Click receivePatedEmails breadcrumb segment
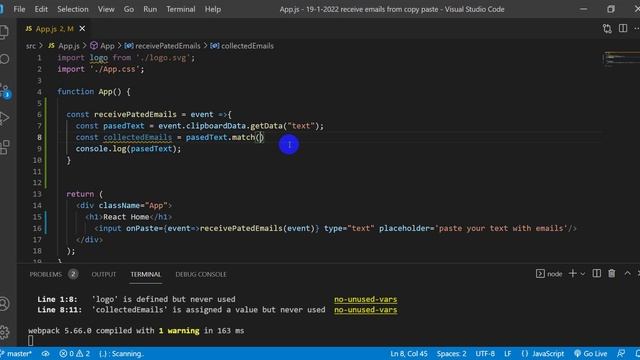Viewport: 640px width, 360px height. tap(162, 46)
